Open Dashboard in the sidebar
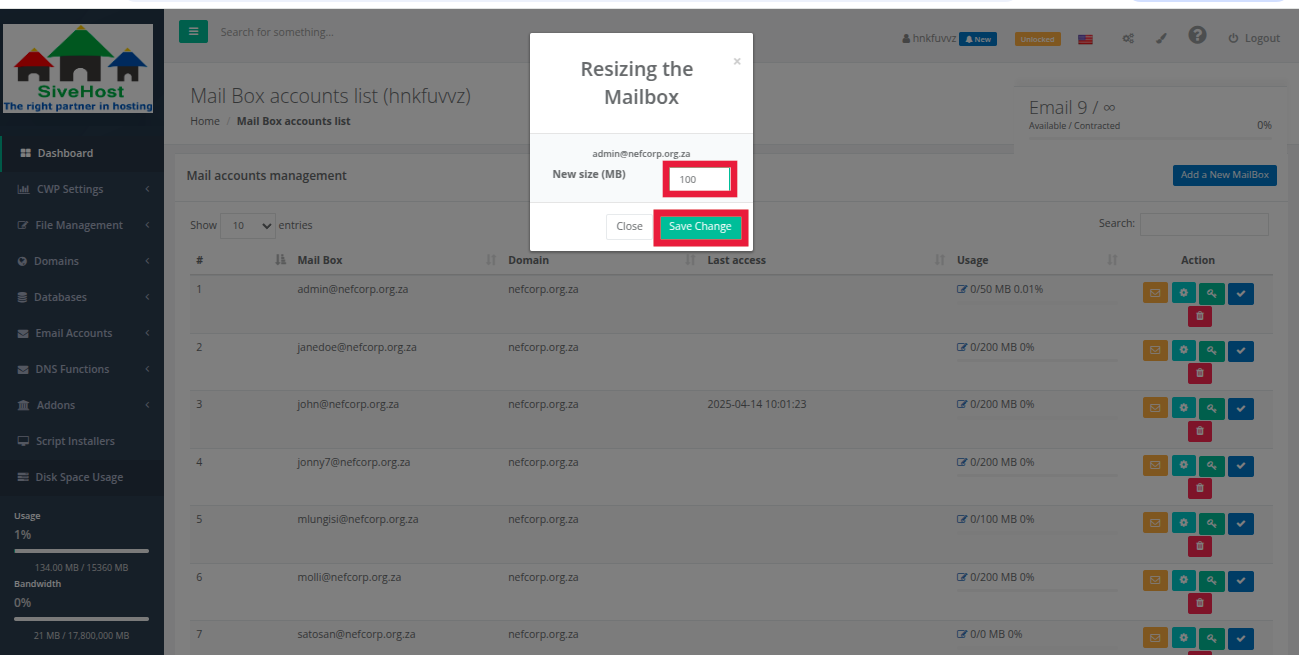Image resolution: width=1299 pixels, height=655 pixels. coord(82,153)
